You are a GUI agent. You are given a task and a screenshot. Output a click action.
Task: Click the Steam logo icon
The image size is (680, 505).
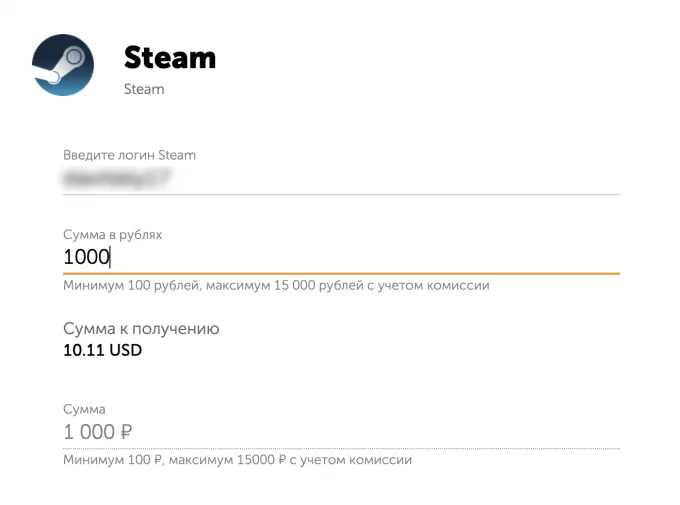[x=63, y=65]
